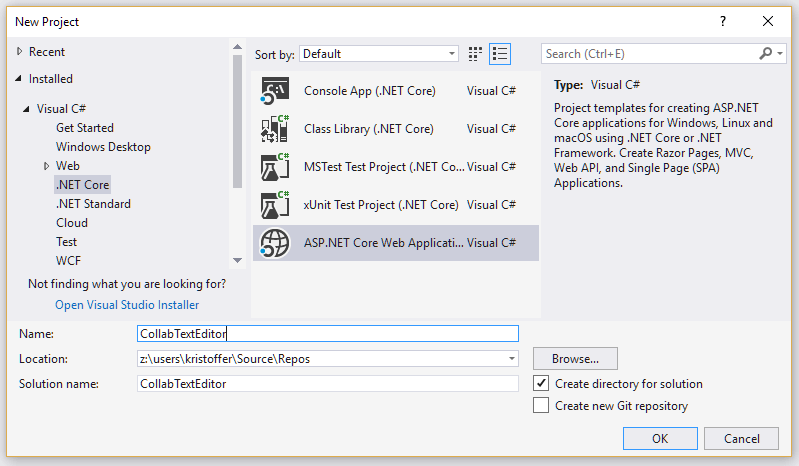Screen dimensions: 799x466
Task: Open the Sort by Default dropdown
Action: pyautogui.click(x=379, y=54)
